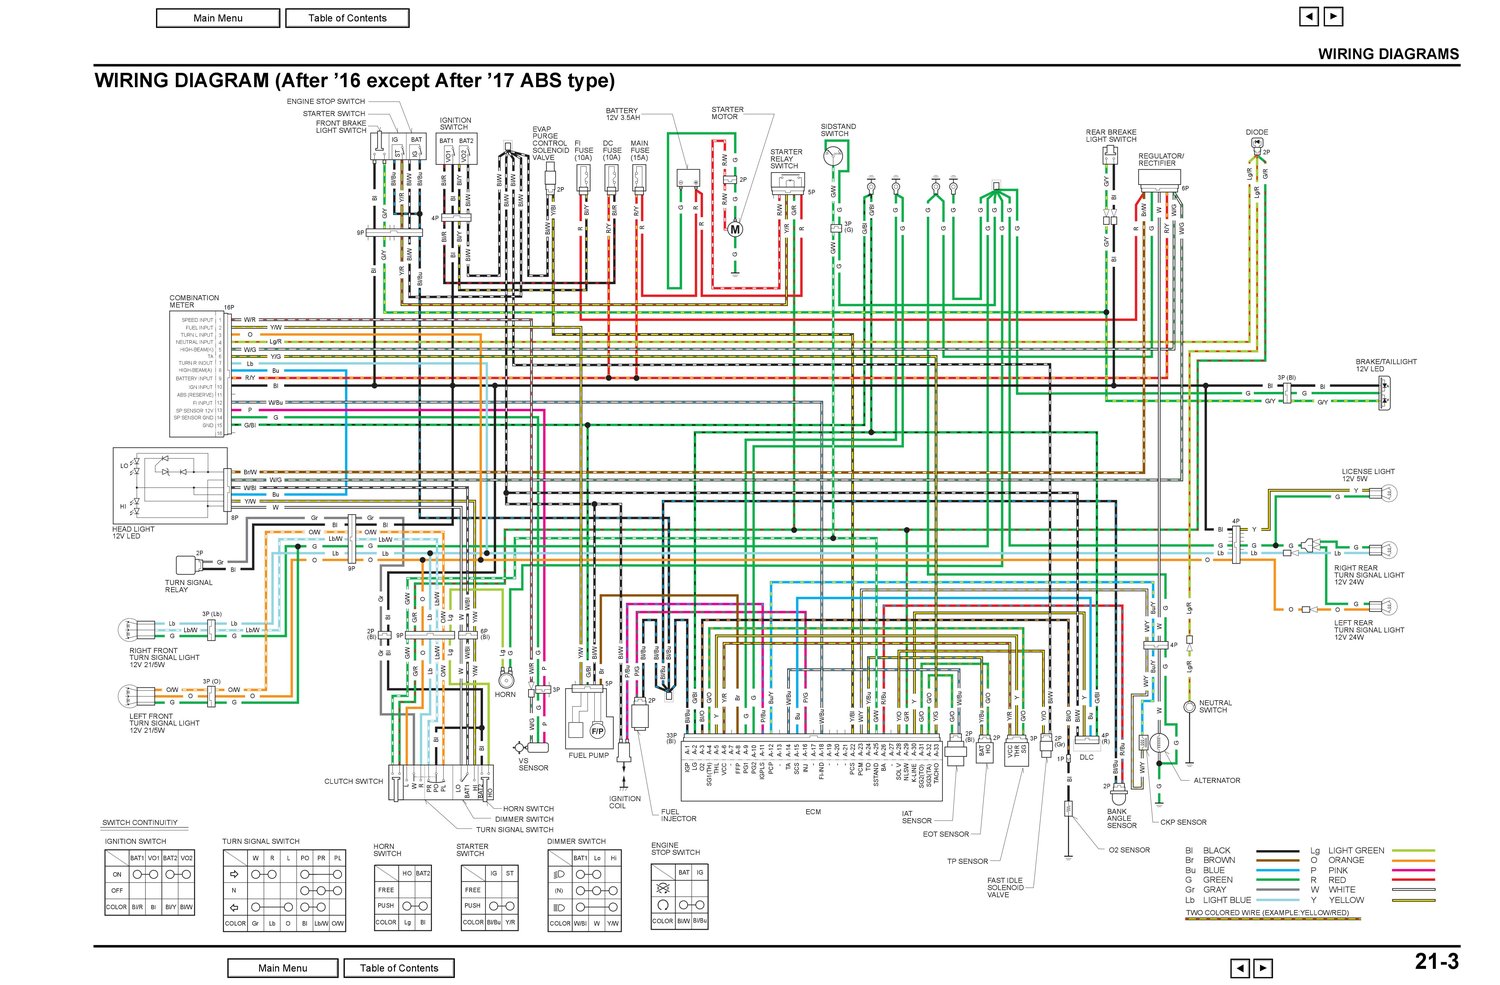The height and width of the screenshot is (985, 1500).
Task: Open Table of Contents from the page header
Action: [347, 18]
